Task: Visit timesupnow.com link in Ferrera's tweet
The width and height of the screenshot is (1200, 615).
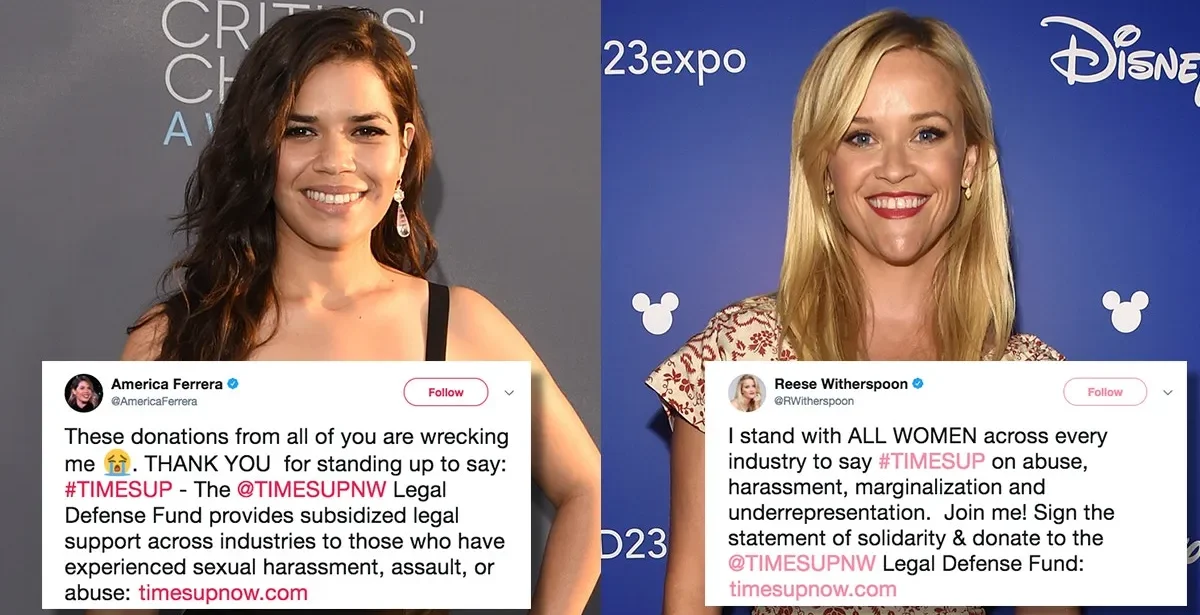Action: click(222, 593)
